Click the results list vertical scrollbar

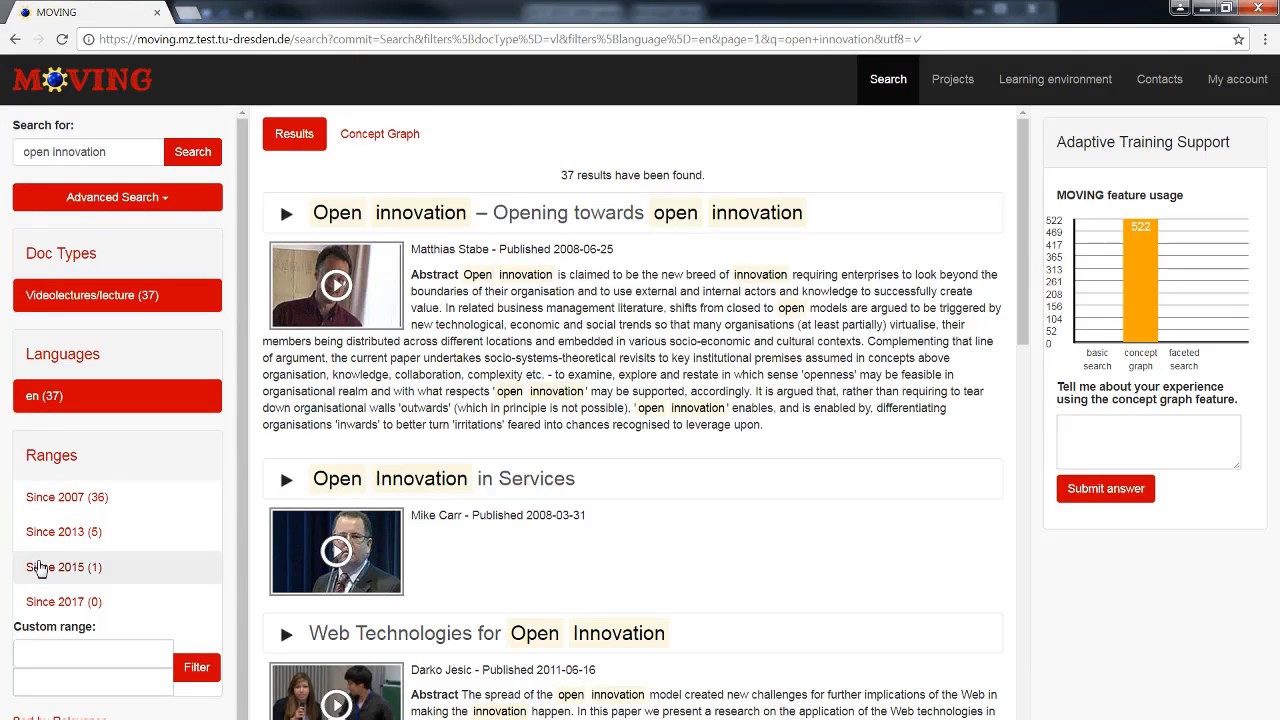click(1022, 230)
